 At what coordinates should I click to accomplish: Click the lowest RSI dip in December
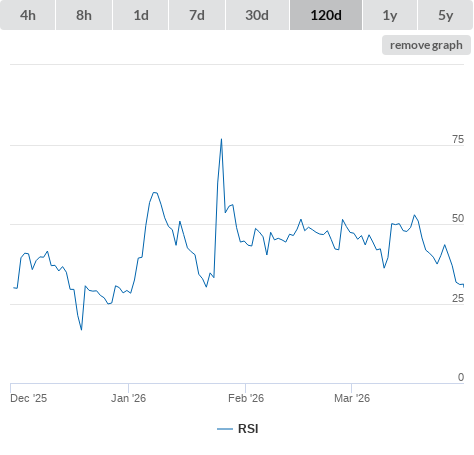tap(81, 330)
